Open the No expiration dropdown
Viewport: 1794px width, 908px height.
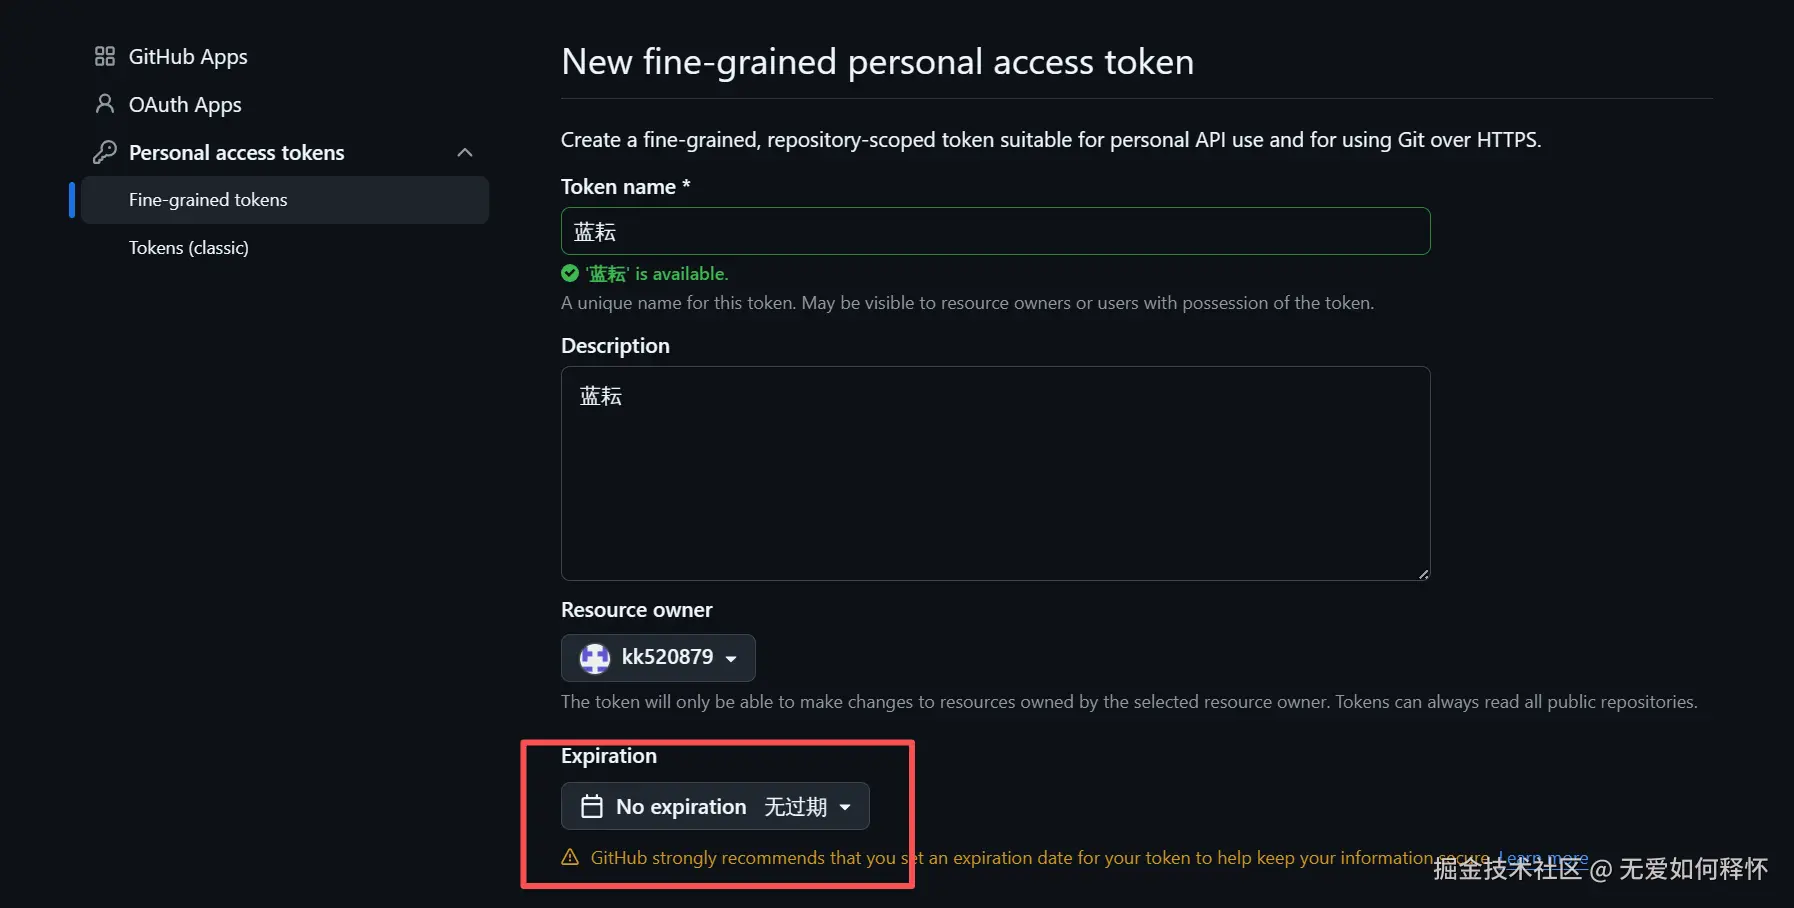coord(715,807)
